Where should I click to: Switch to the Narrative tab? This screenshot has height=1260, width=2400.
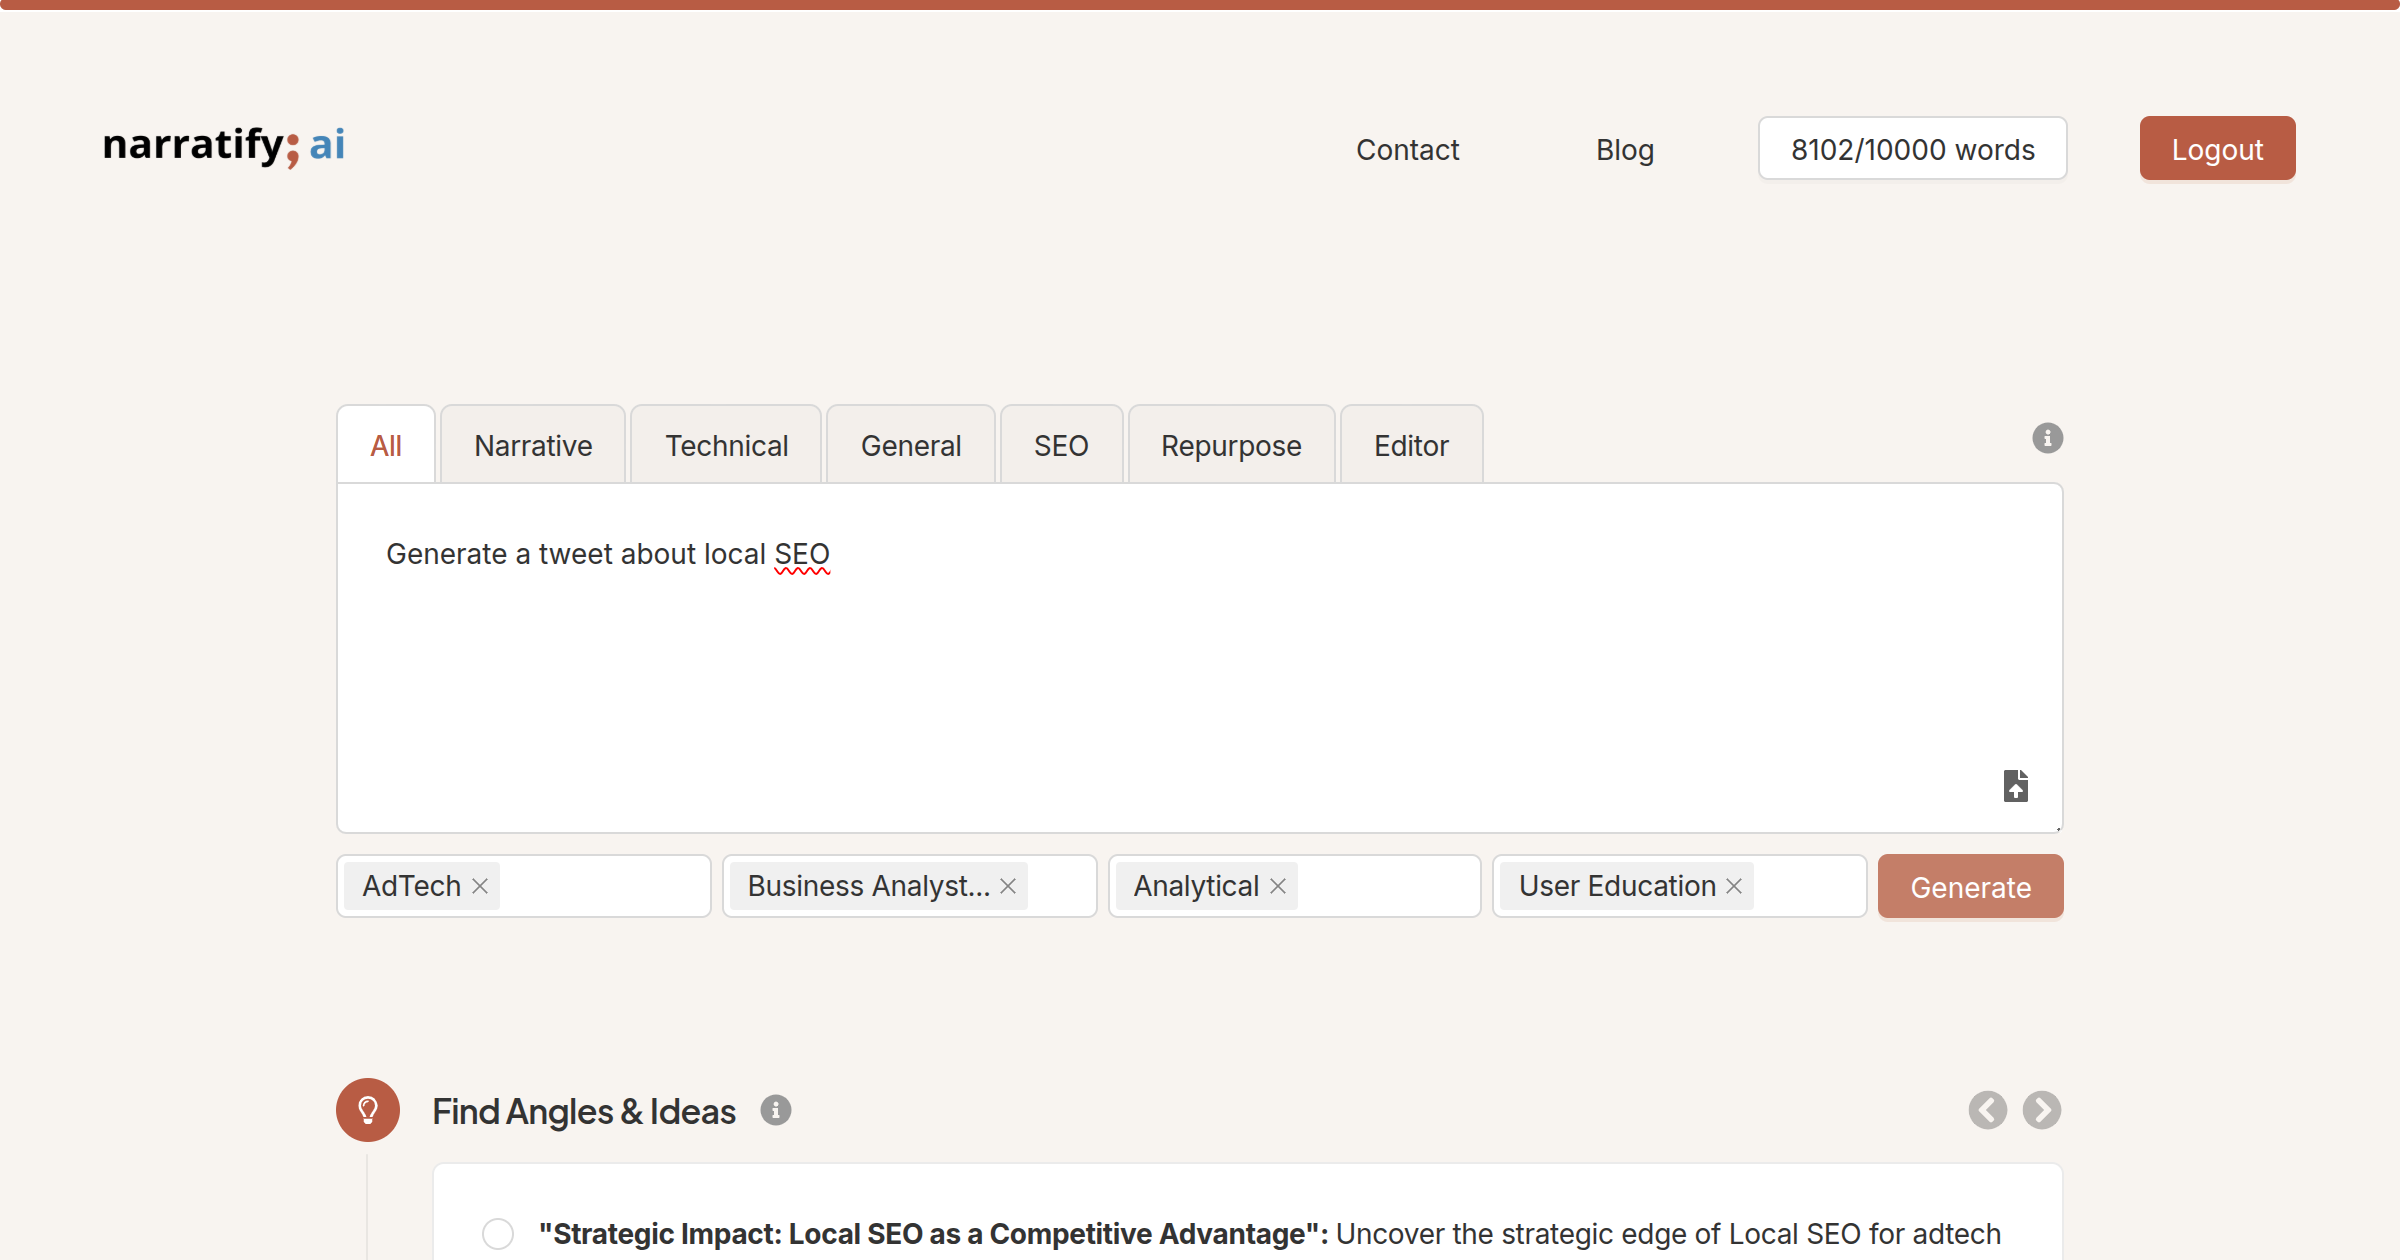coord(533,446)
